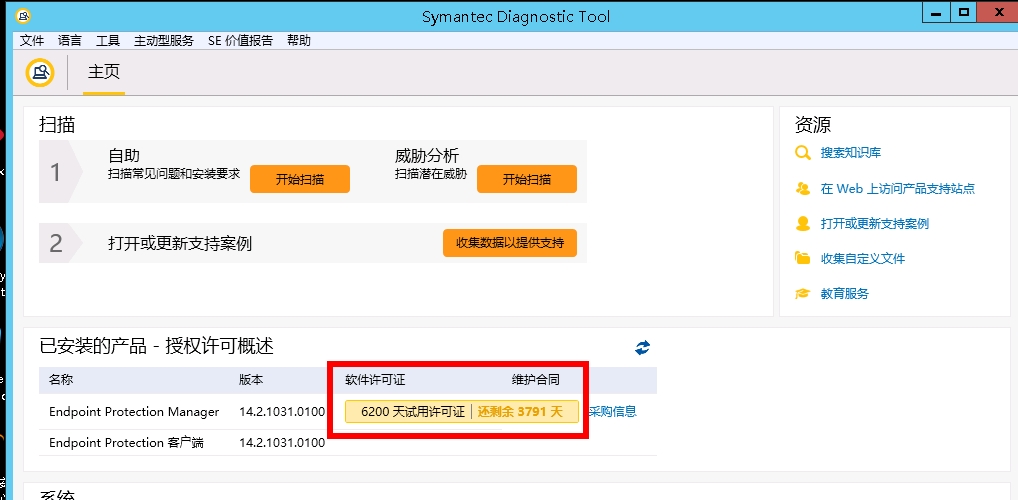The height and width of the screenshot is (500, 1018).
Task: Click the 版本 column header
Action: click(251, 380)
